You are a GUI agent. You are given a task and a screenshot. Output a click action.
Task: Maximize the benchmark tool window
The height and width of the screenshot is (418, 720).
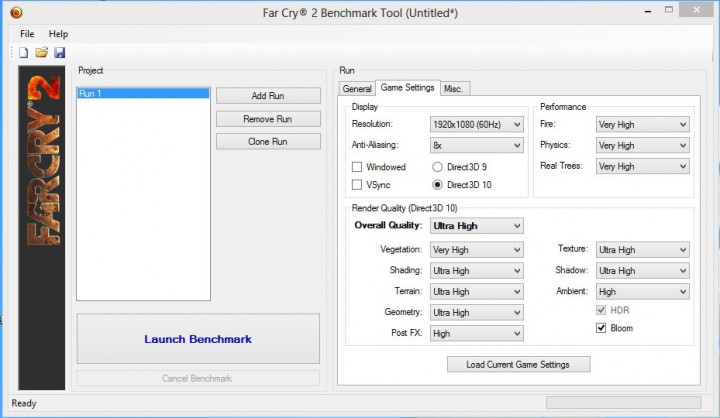[669, 10]
